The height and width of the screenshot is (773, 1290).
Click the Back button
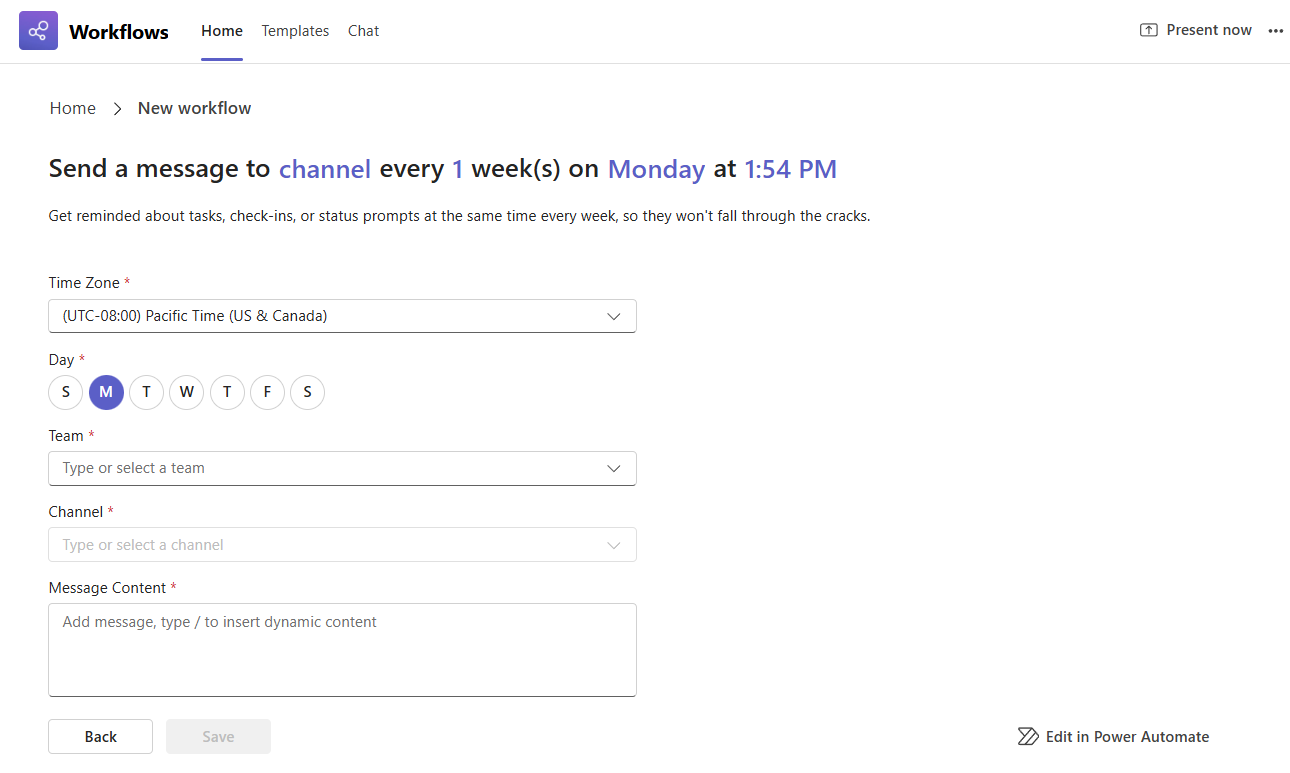pos(100,737)
